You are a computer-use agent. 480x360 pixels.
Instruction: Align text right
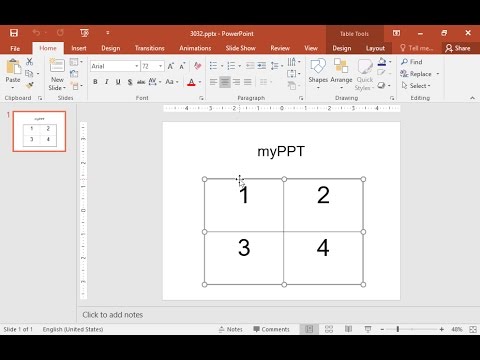coord(236,82)
